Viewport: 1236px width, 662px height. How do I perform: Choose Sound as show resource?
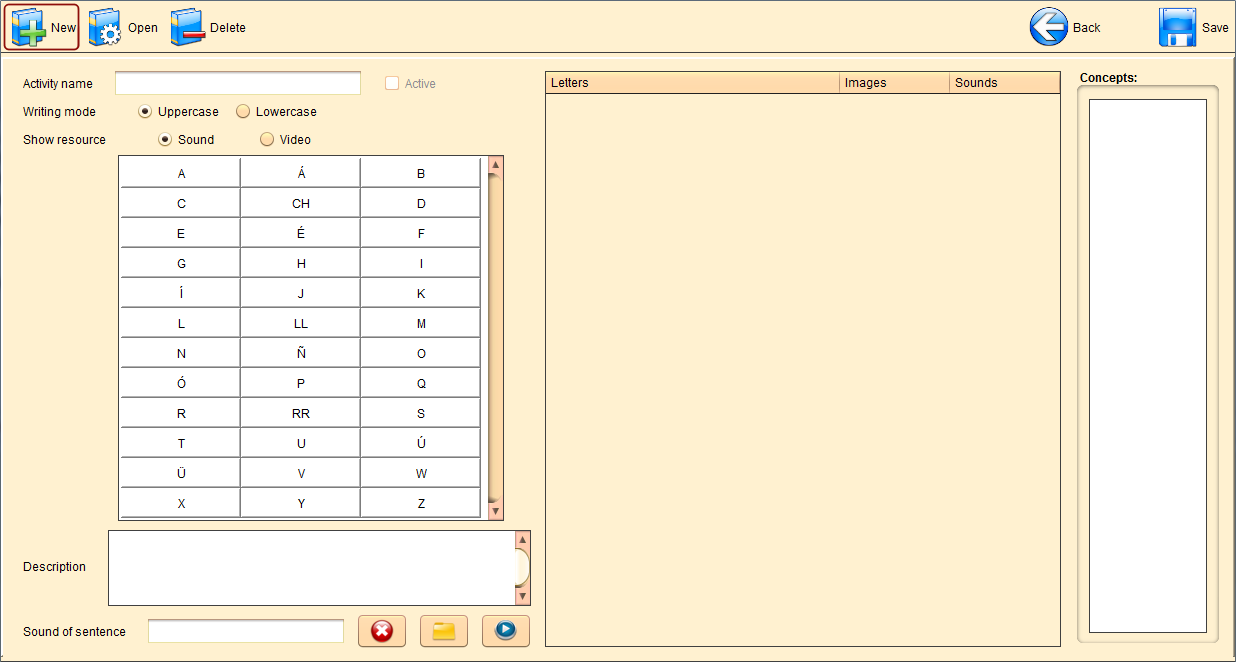[165, 139]
